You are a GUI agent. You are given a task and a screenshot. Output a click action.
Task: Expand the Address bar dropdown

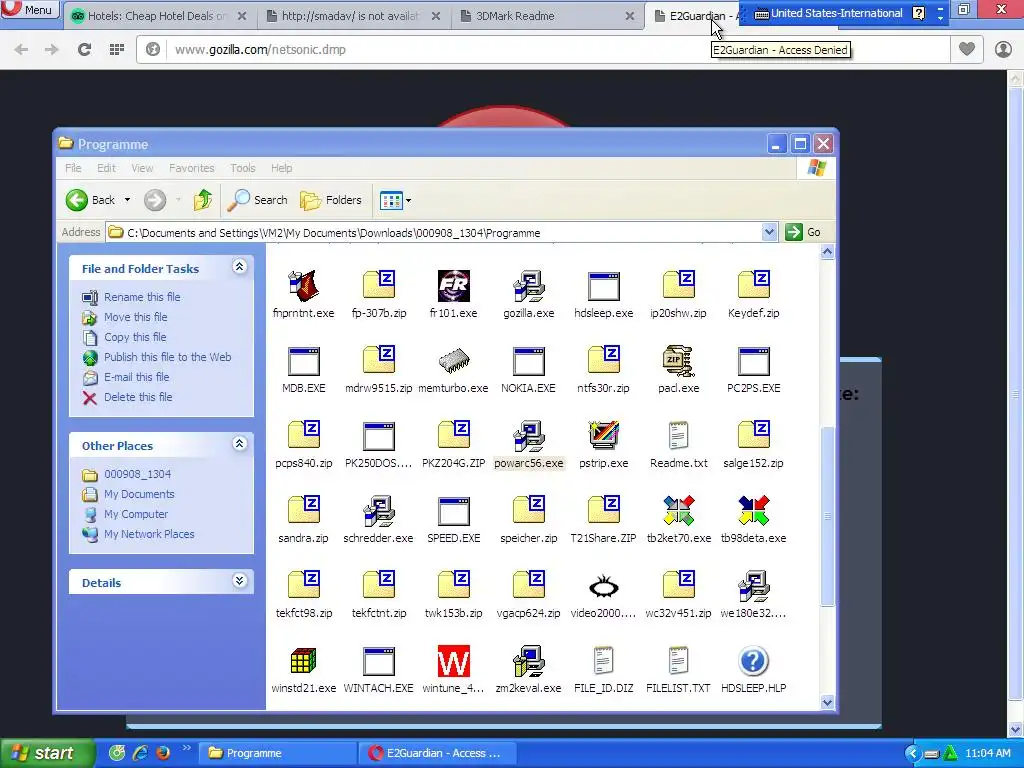click(769, 232)
